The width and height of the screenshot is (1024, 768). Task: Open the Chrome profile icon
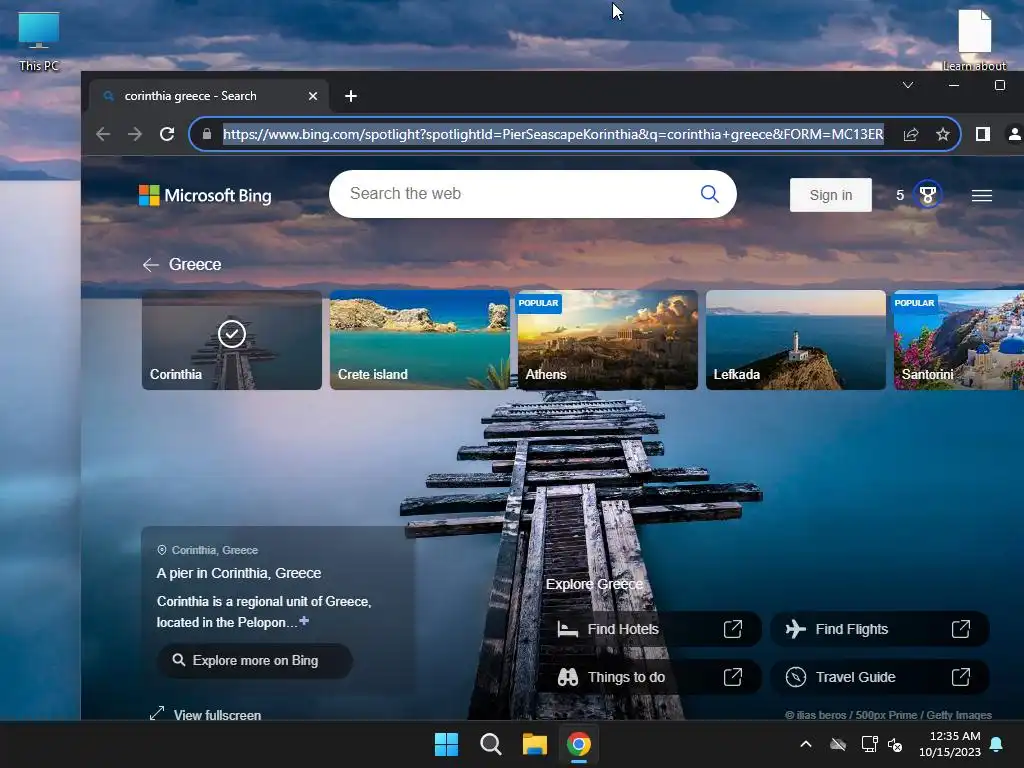[x=1014, y=134]
